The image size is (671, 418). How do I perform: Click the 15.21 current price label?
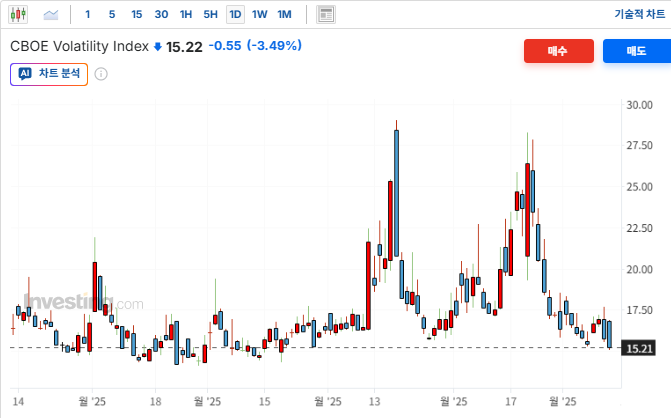tap(639, 349)
